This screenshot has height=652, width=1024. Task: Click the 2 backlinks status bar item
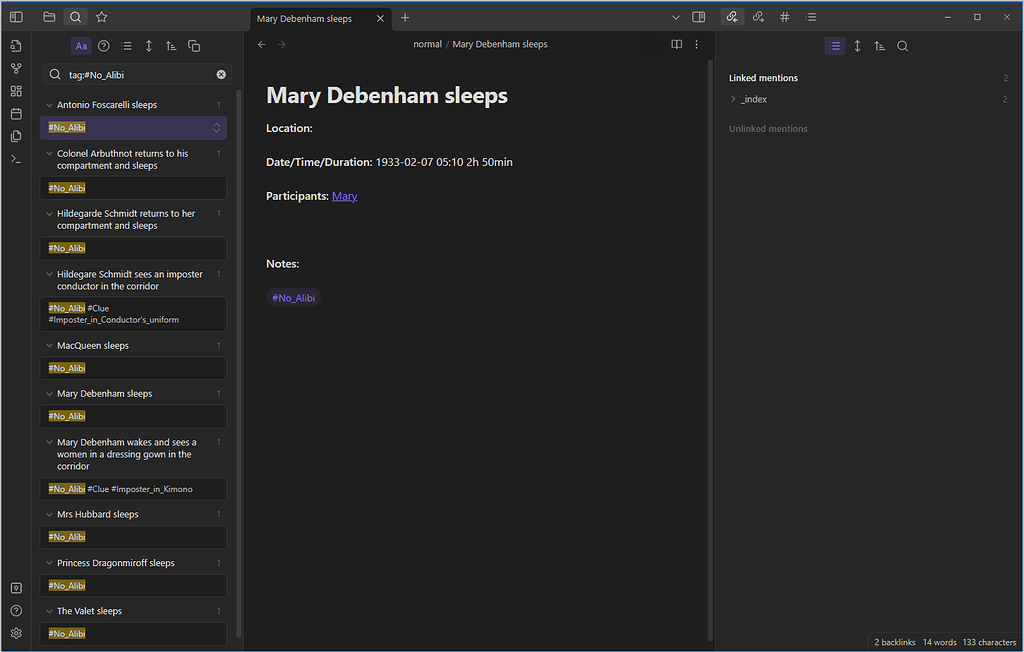894,642
